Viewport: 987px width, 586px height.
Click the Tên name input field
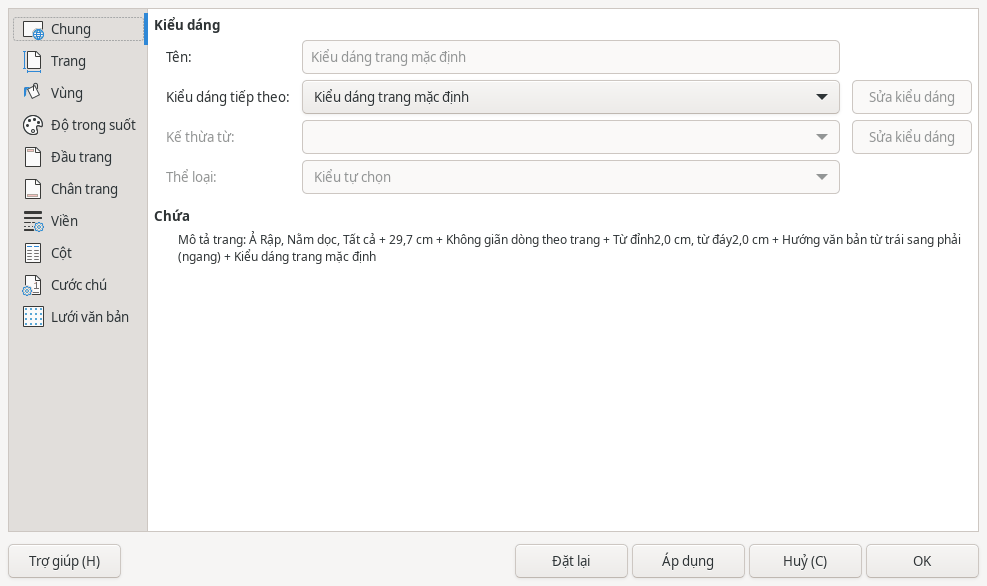point(570,57)
